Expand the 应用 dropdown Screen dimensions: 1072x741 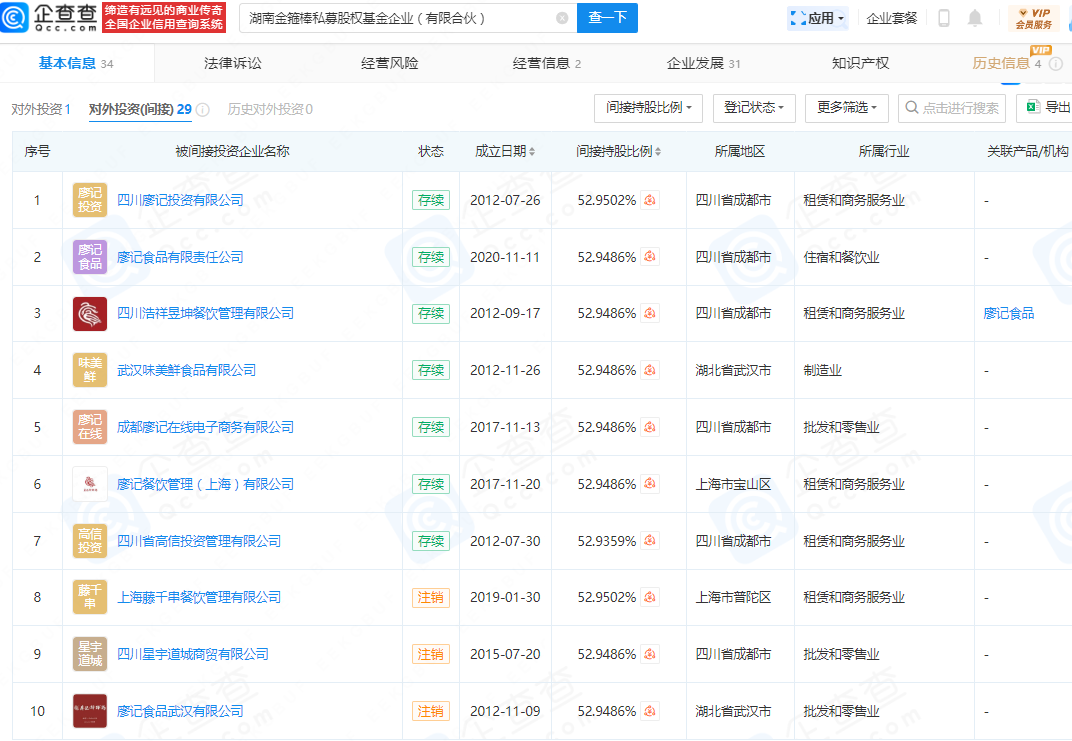coord(818,18)
